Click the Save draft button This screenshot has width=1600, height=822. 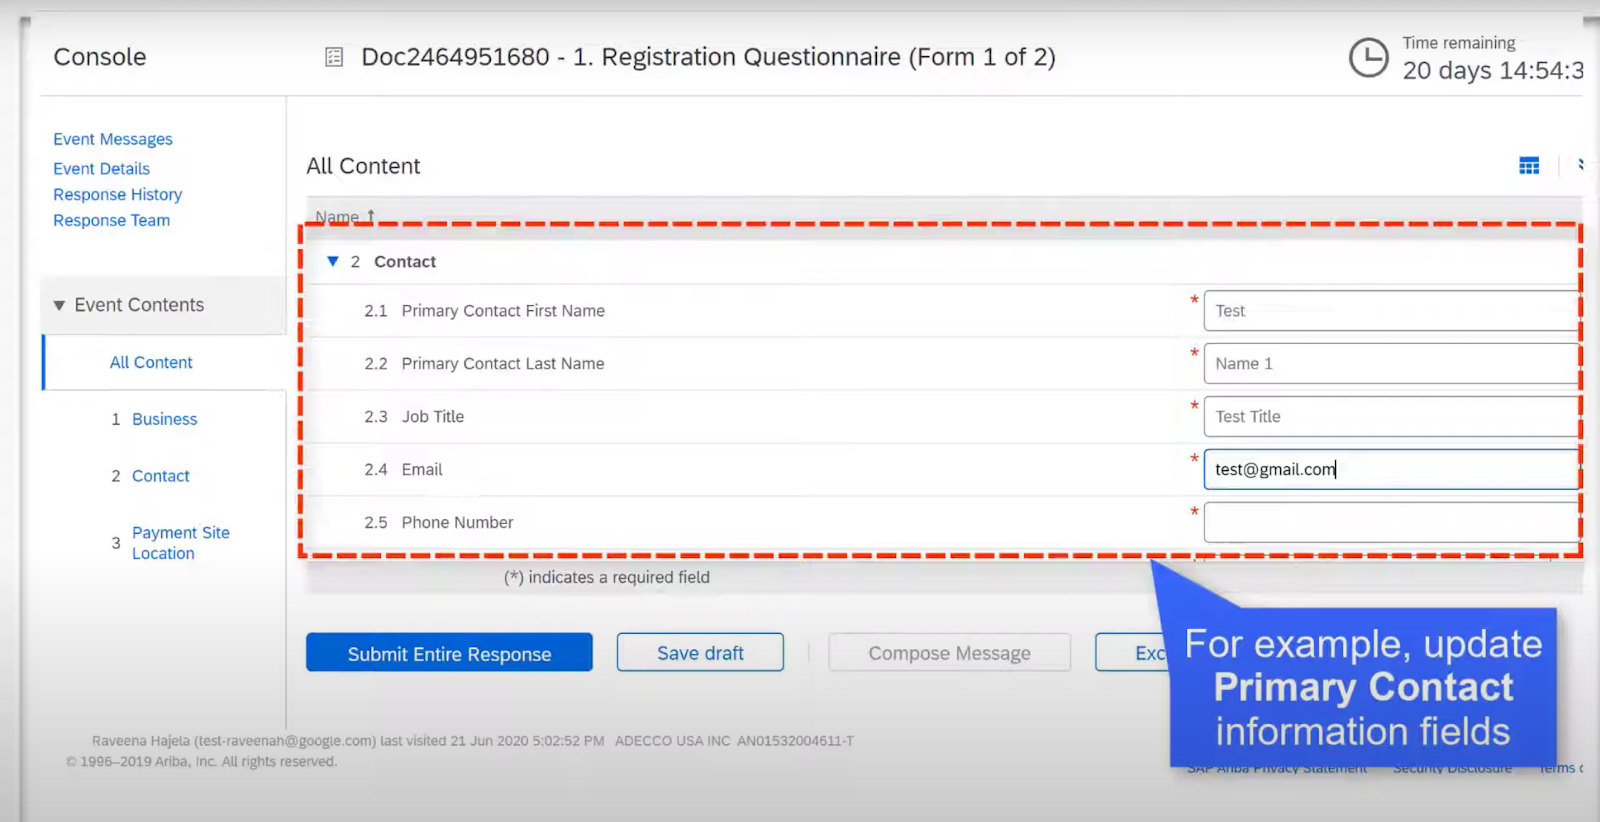pyautogui.click(x=700, y=653)
